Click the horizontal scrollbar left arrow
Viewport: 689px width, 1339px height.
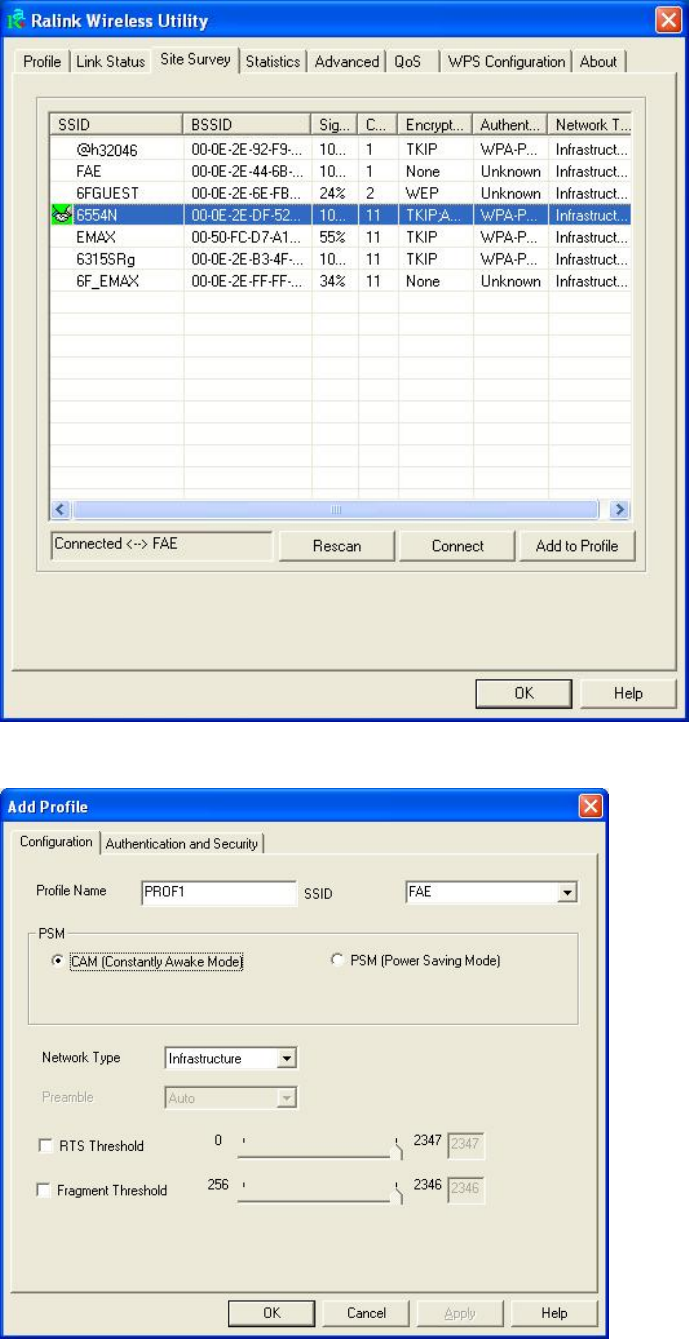[59, 509]
